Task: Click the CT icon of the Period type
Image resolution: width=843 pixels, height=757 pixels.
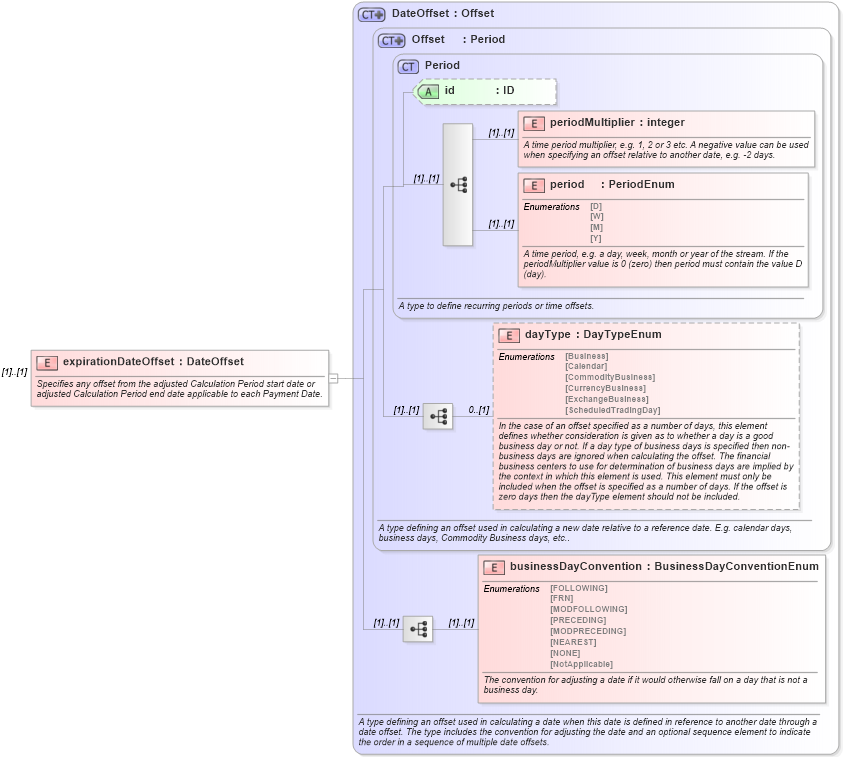Action: click(410, 65)
